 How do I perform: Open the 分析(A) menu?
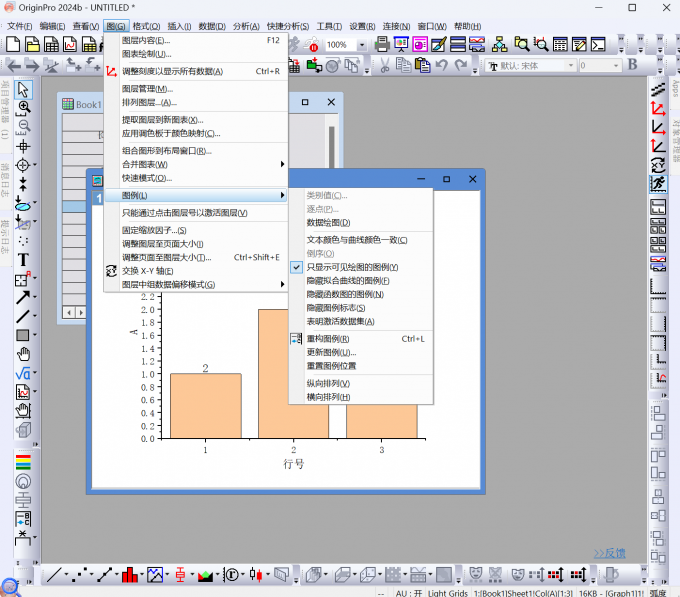click(x=246, y=26)
